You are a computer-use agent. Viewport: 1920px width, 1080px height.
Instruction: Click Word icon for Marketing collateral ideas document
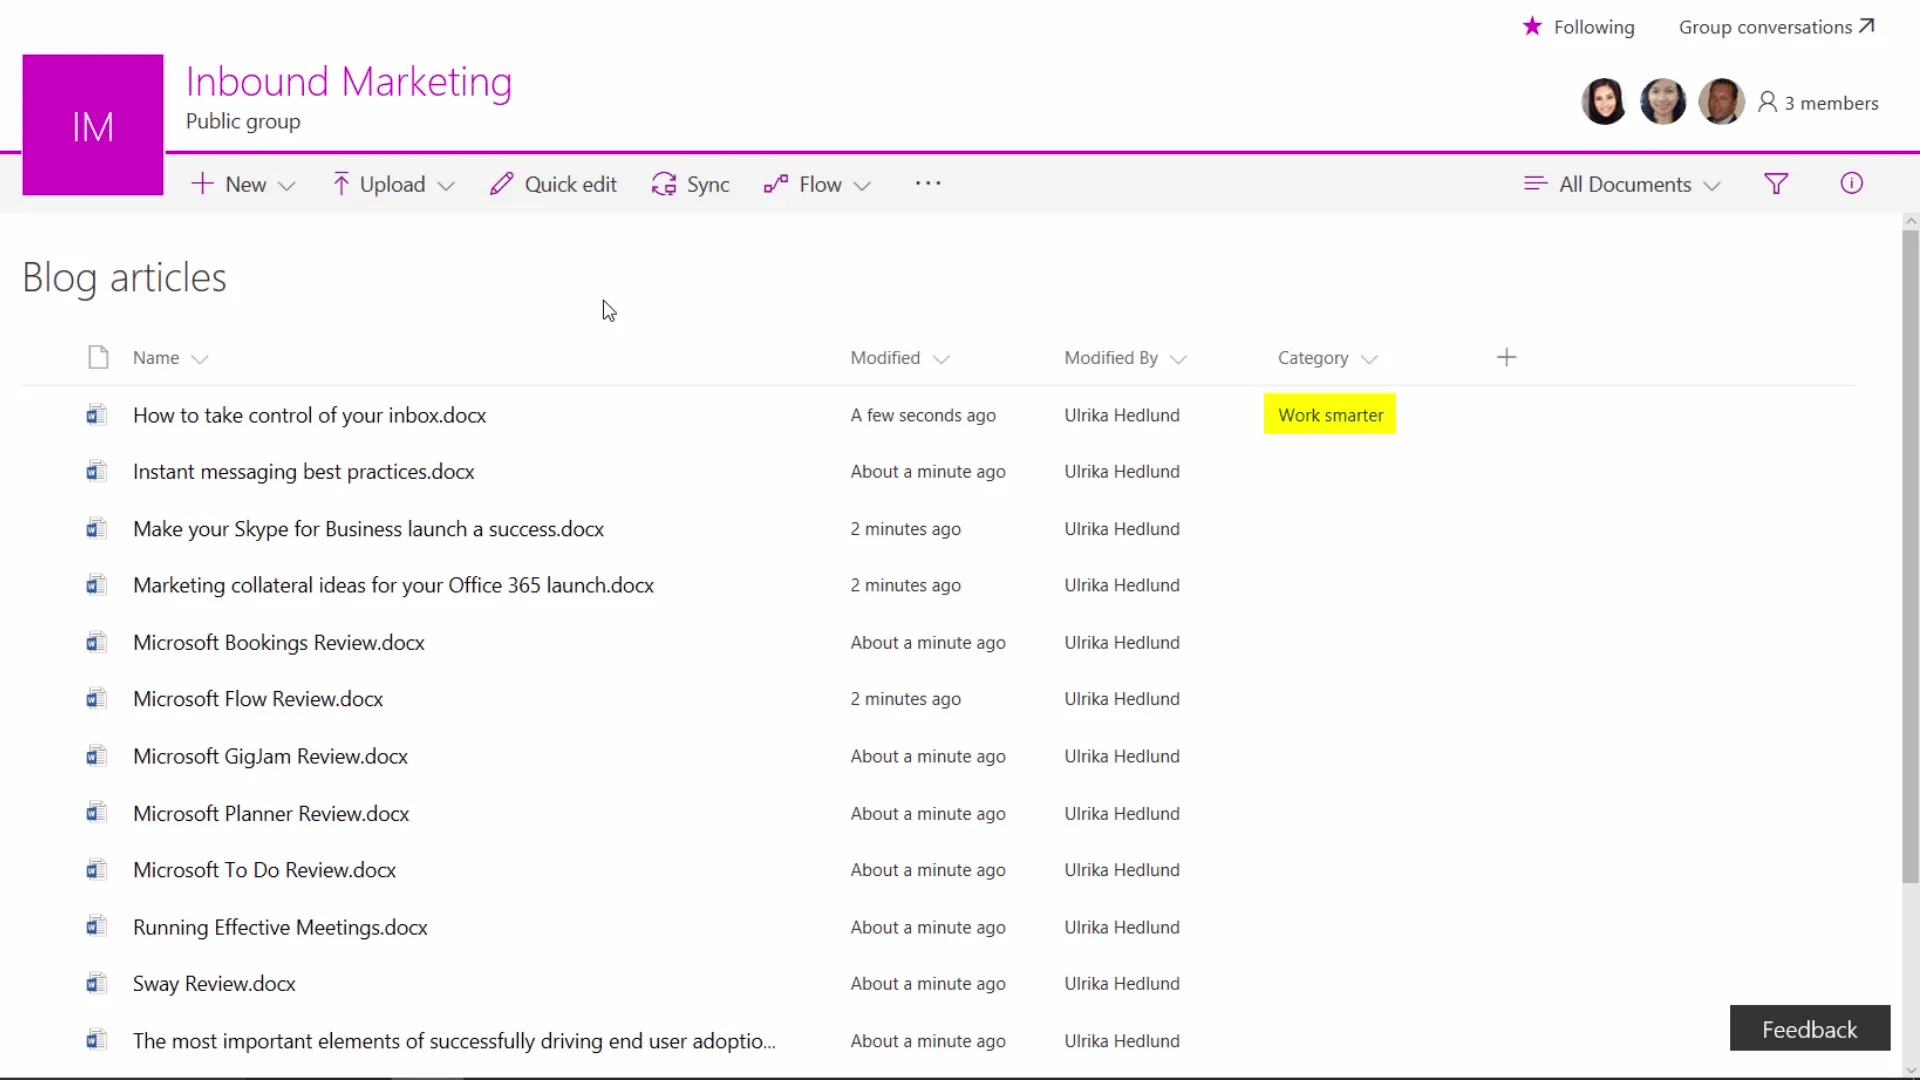96,585
